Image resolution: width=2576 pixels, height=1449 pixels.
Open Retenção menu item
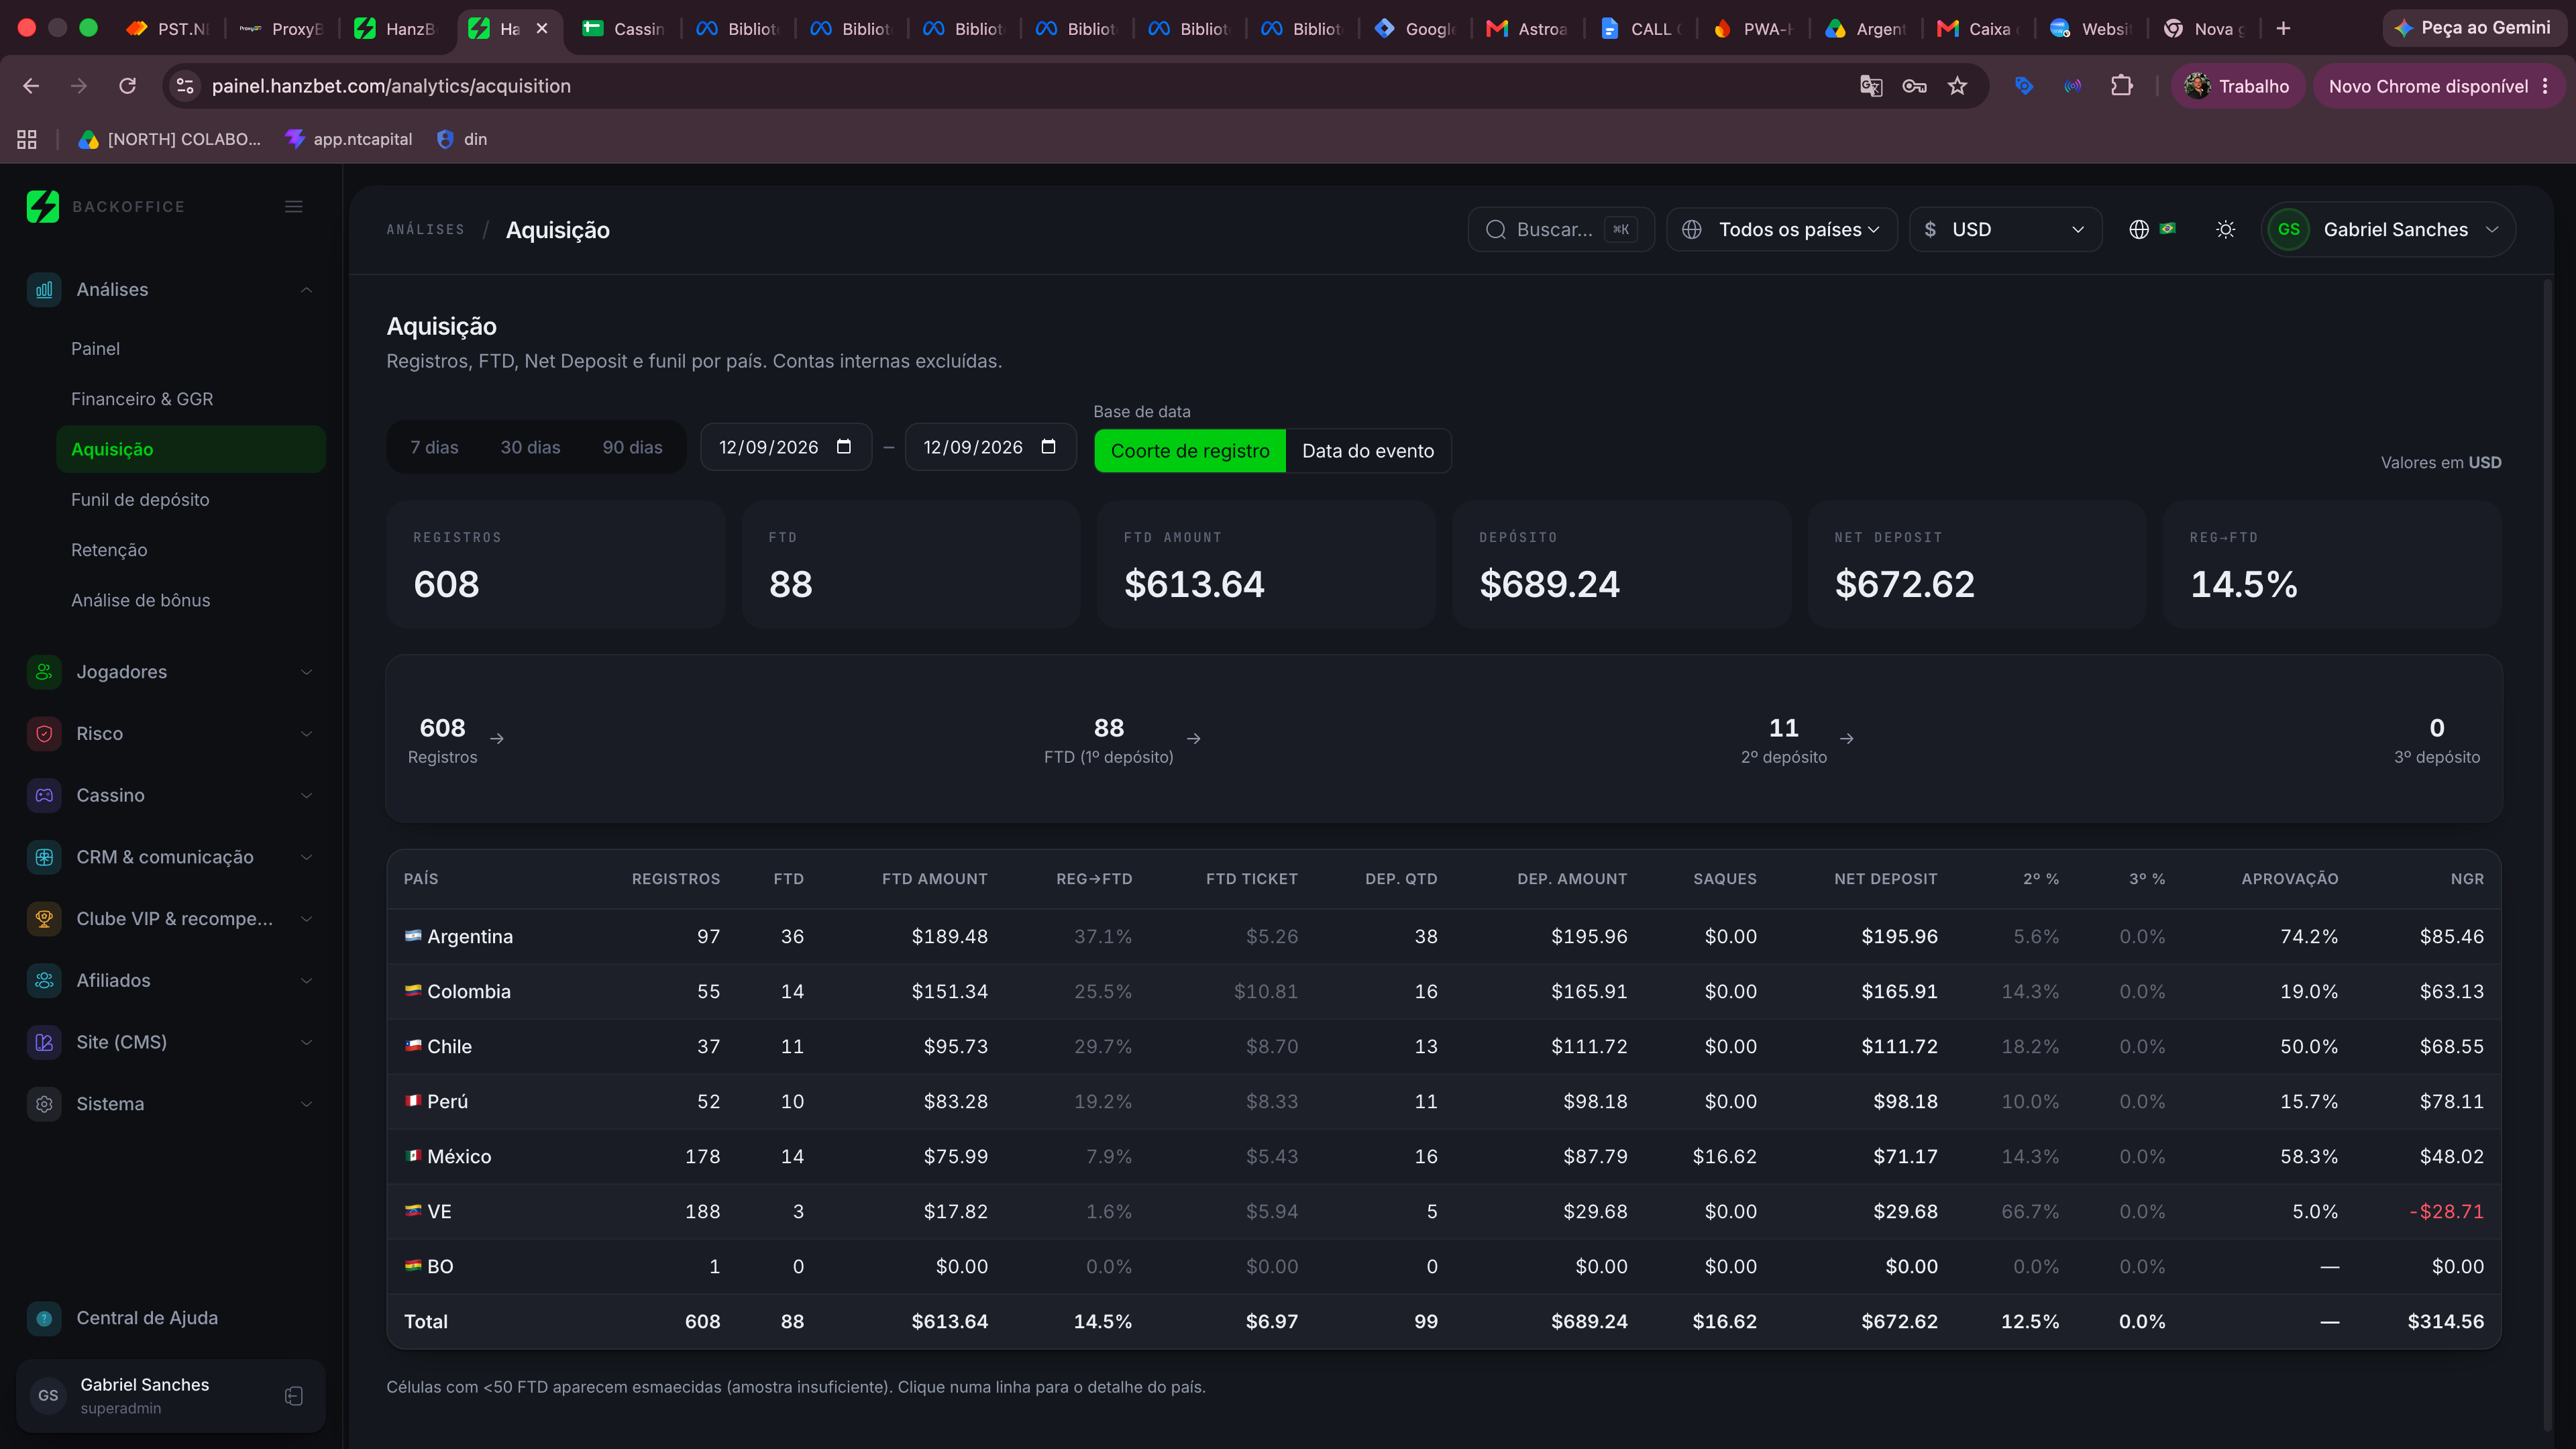coord(191,550)
